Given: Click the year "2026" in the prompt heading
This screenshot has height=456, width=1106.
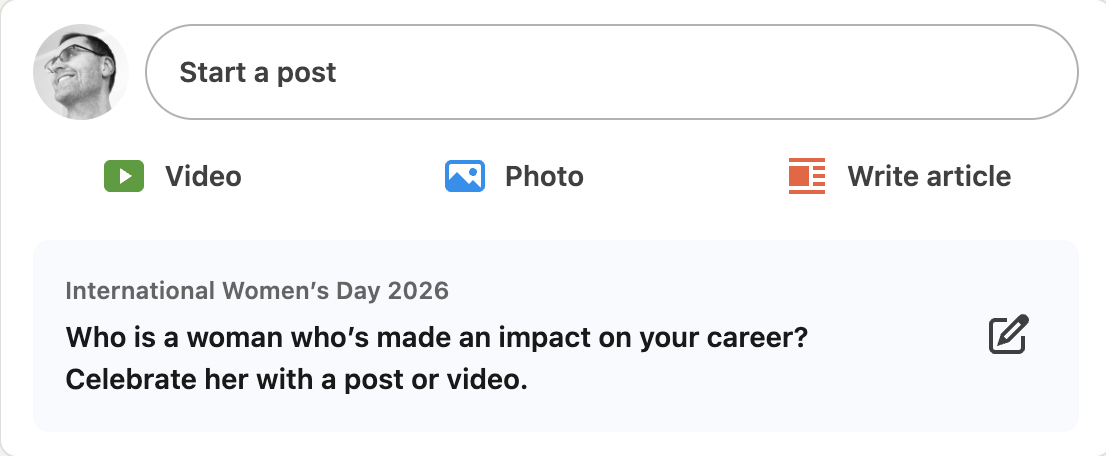Looking at the screenshot, I should (419, 291).
